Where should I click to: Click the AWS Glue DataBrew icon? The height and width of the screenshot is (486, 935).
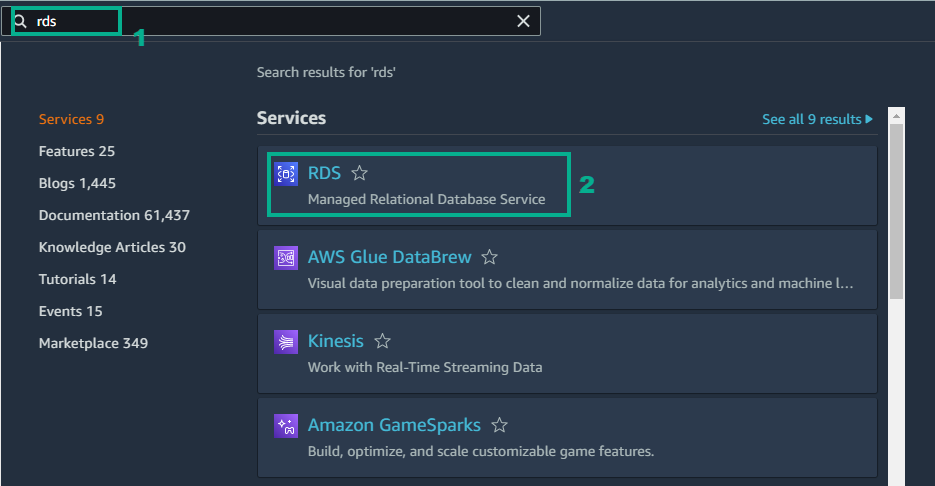pyautogui.click(x=286, y=258)
